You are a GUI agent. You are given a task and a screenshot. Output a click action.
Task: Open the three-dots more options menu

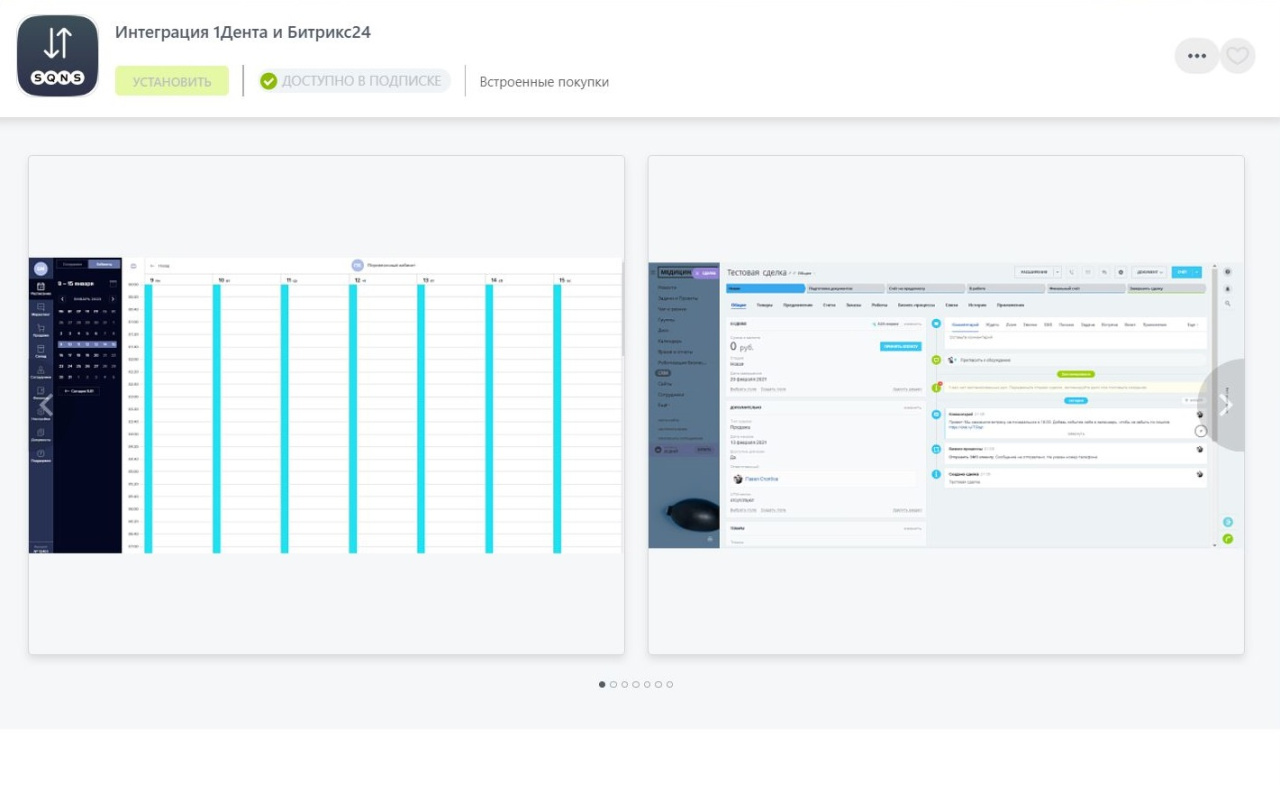point(1197,56)
